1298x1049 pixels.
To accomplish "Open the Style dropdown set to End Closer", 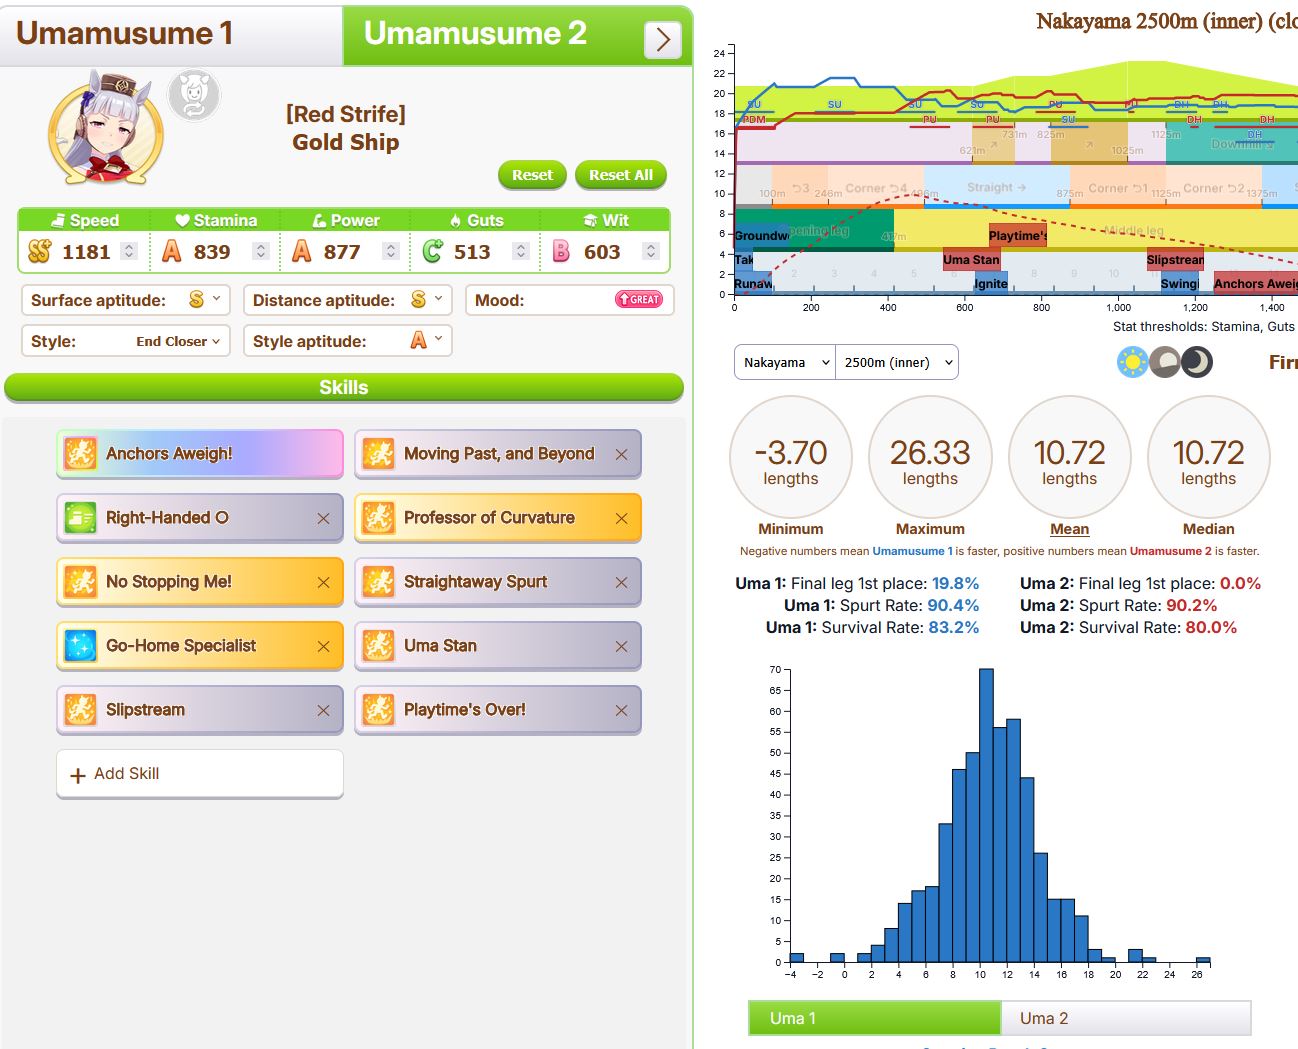I will [126, 341].
